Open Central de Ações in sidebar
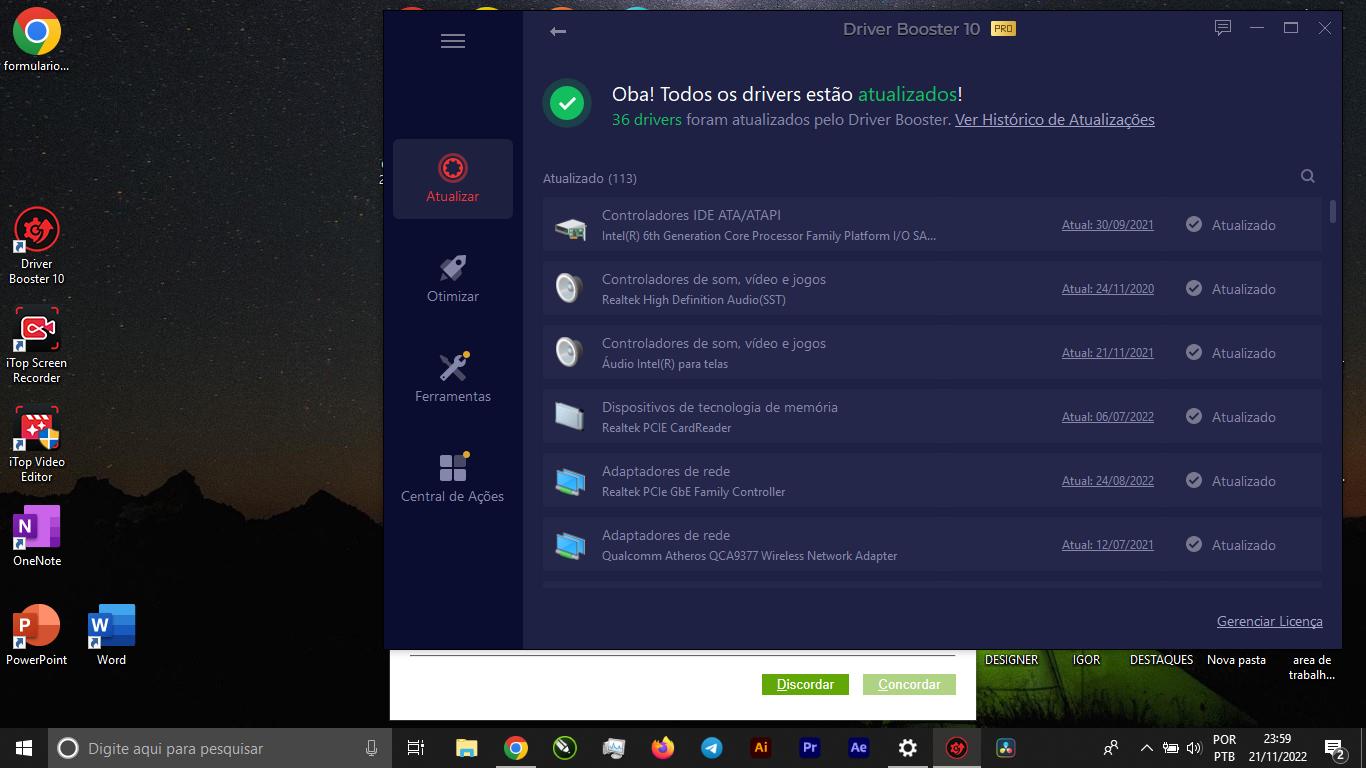Image resolution: width=1366 pixels, height=768 pixels. pos(453,477)
